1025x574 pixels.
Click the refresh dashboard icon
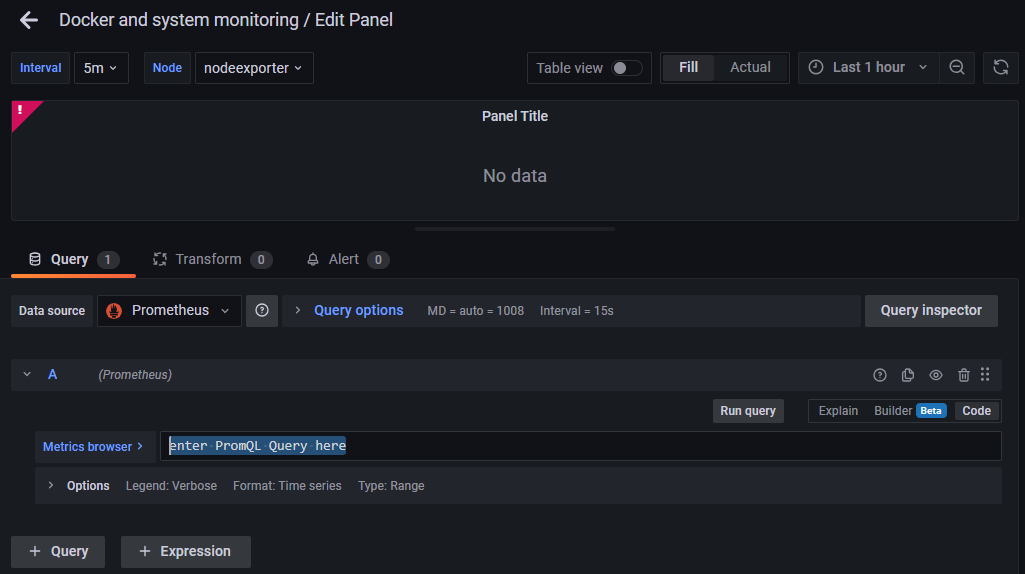[1000, 68]
